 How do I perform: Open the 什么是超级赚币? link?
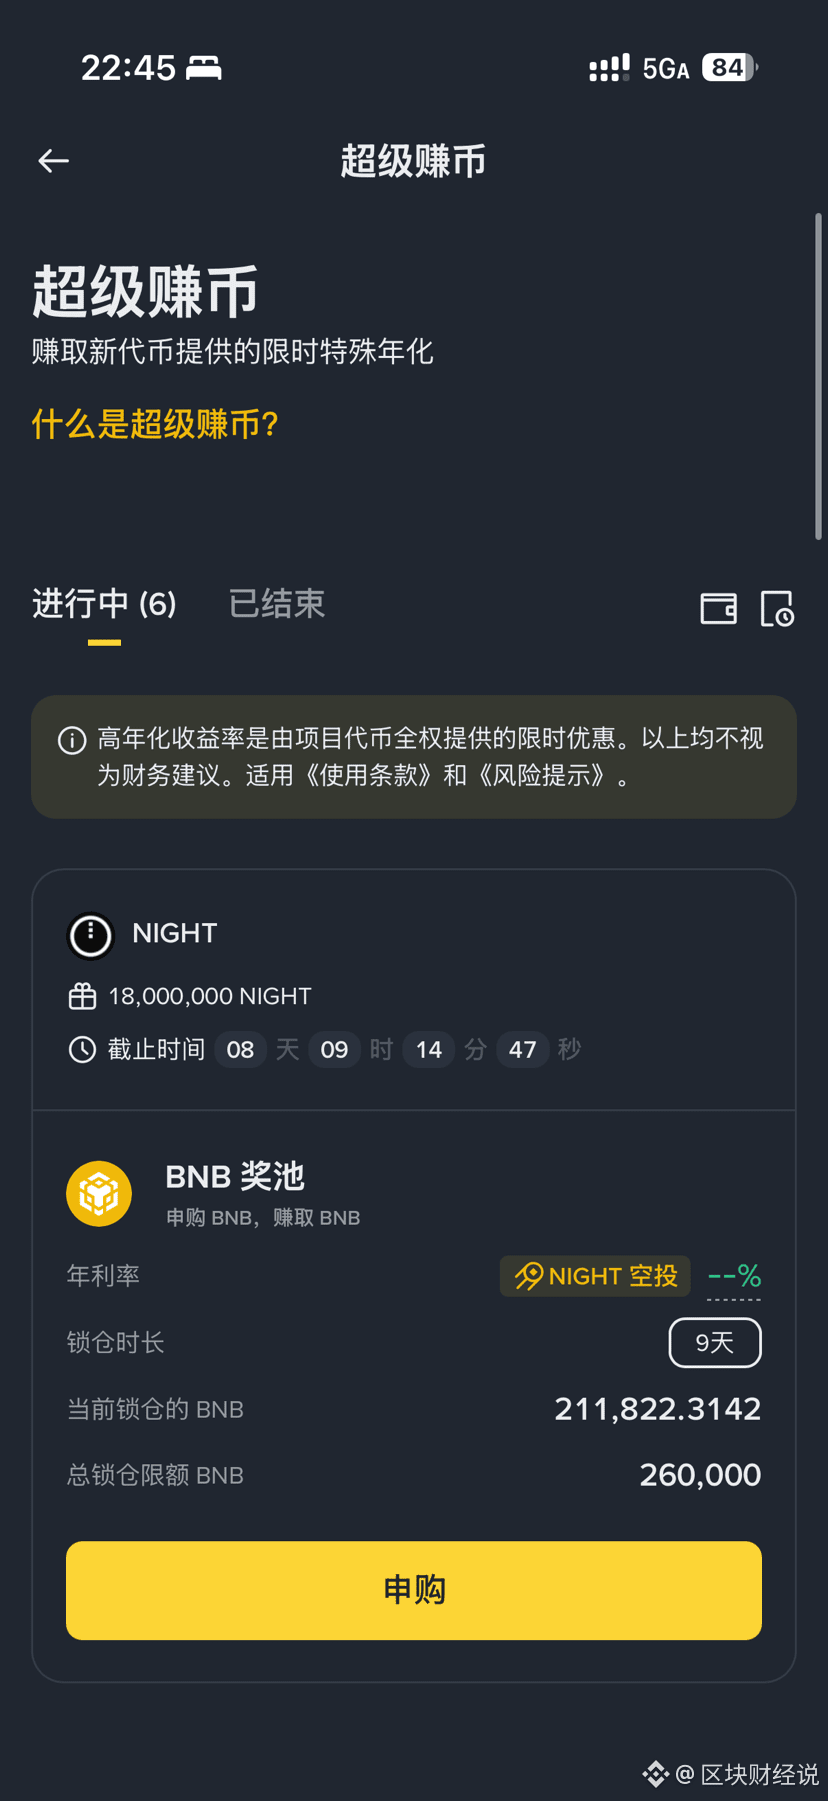[x=155, y=424]
